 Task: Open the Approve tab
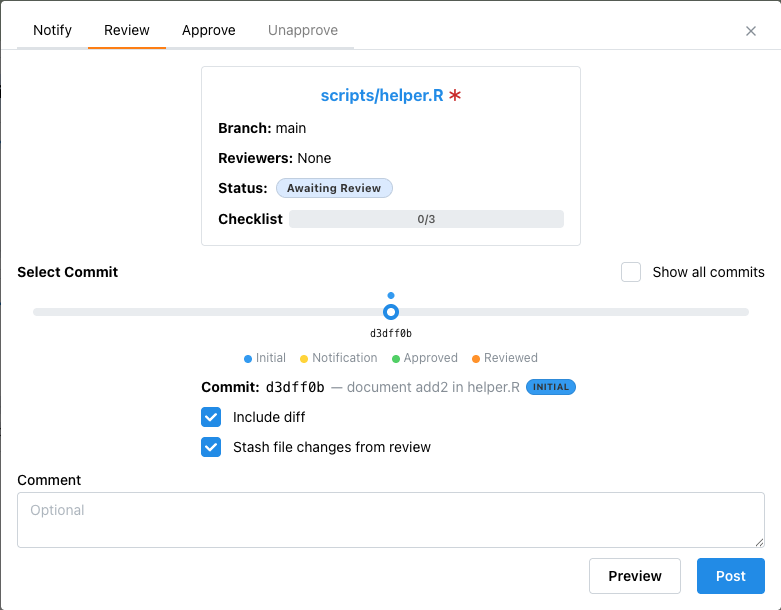pyautogui.click(x=209, y=30)
